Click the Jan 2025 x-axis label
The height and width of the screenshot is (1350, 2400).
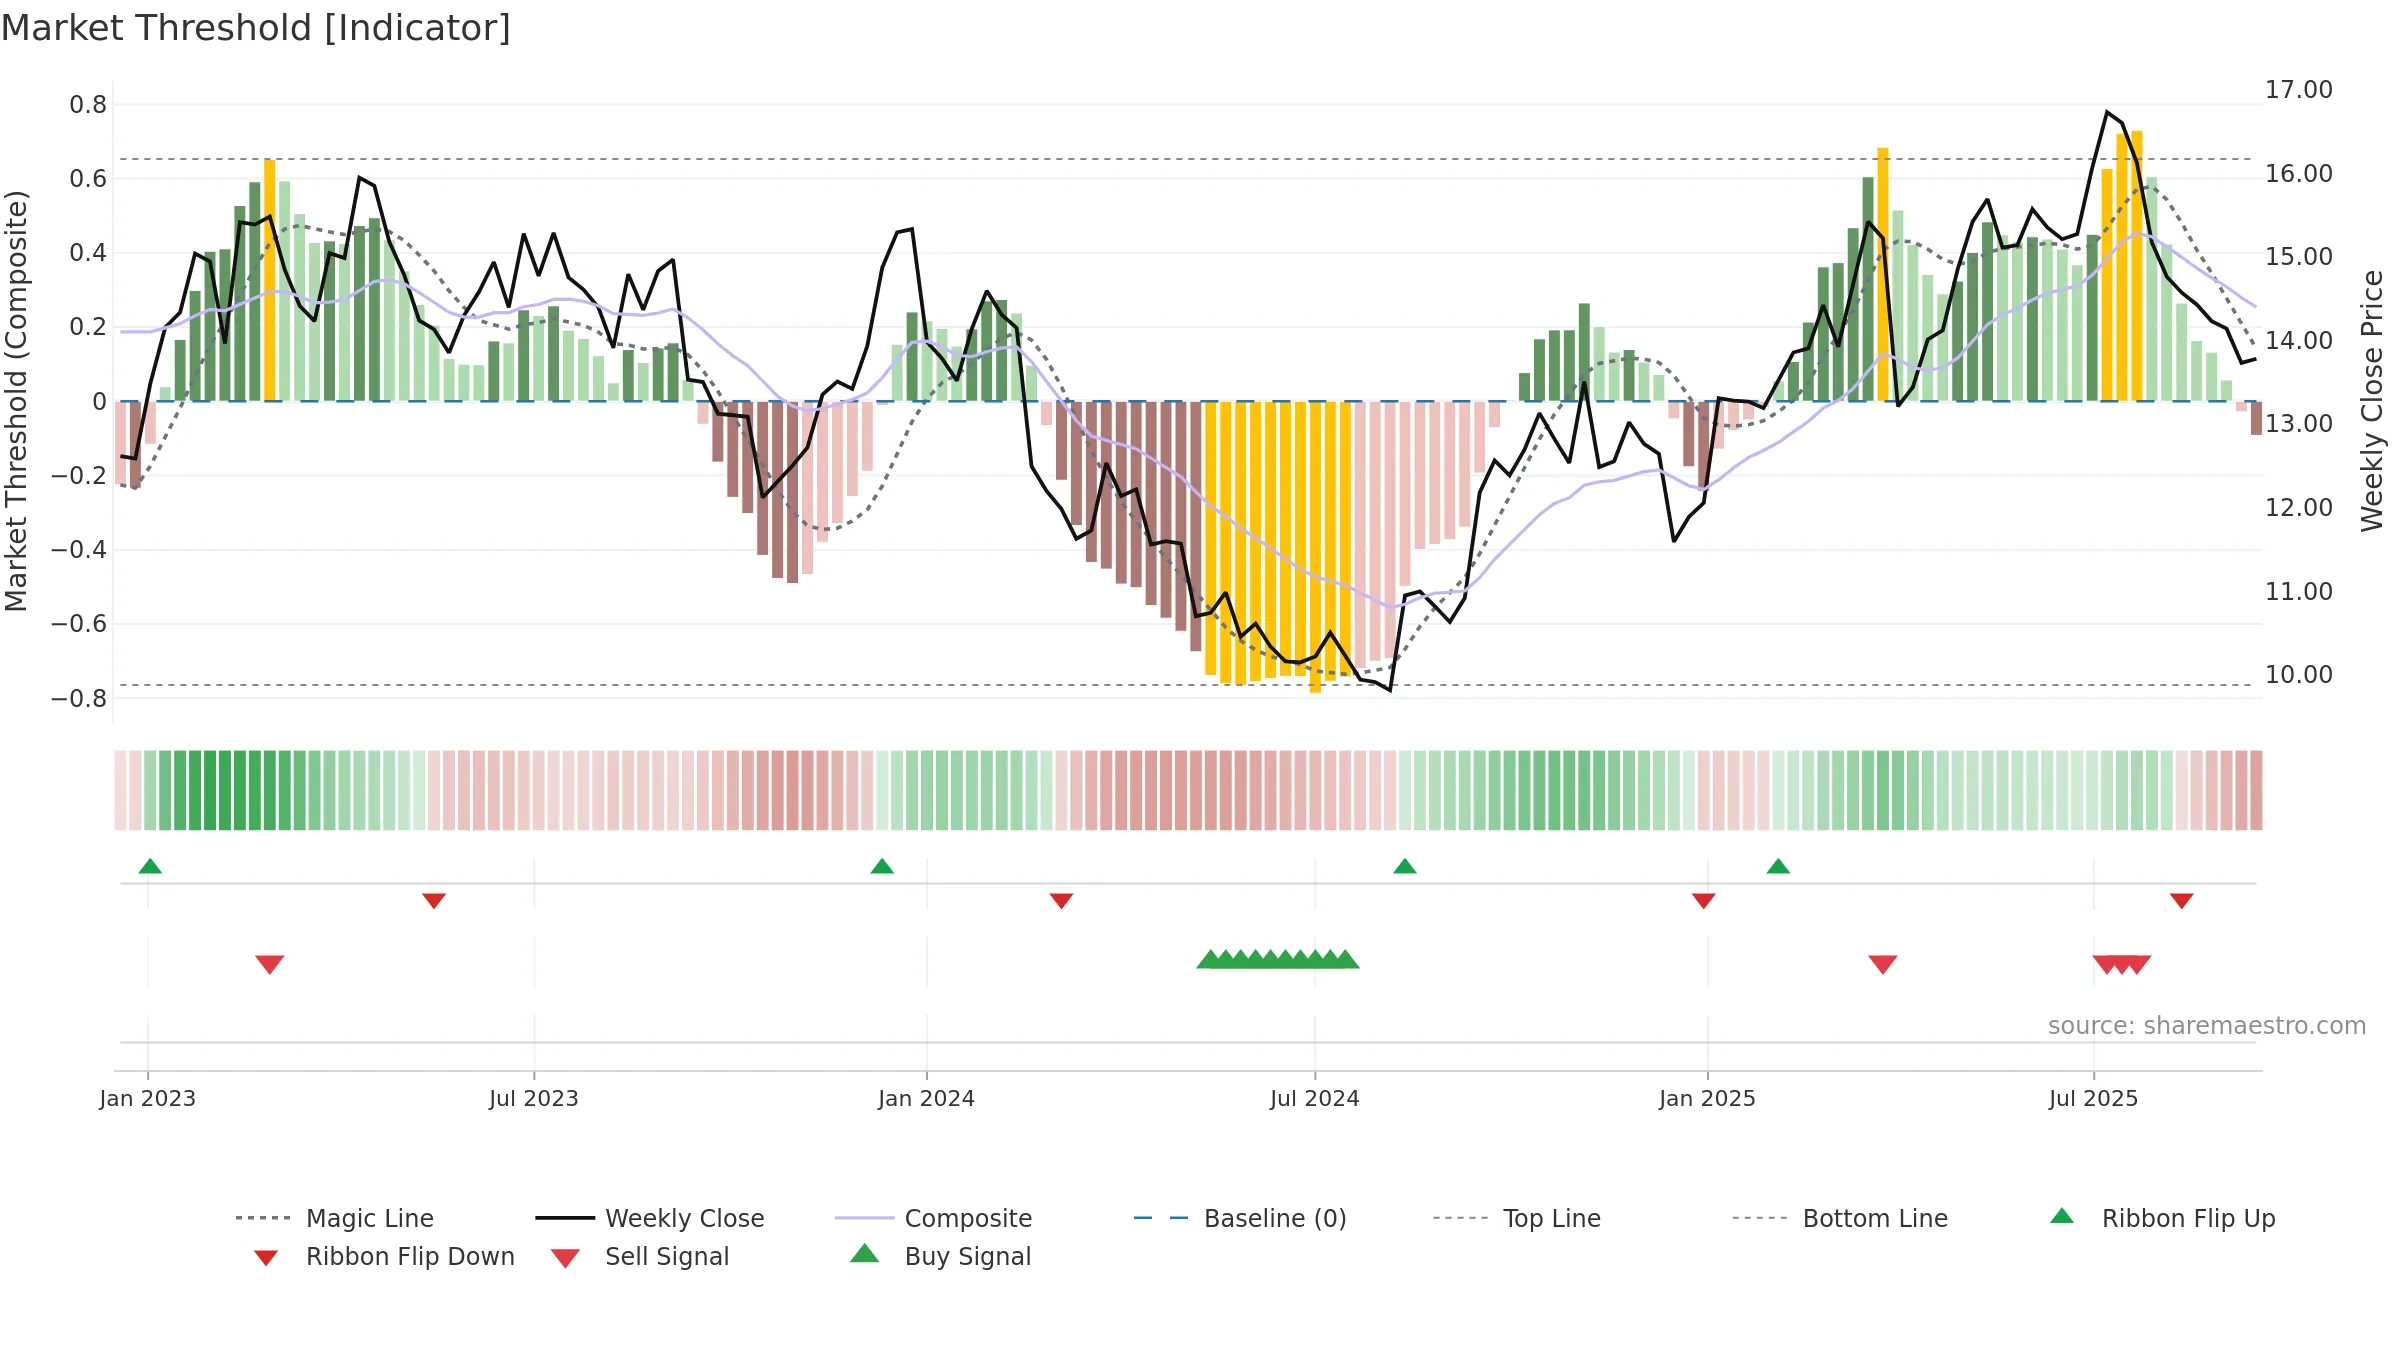coord(1708,1098)
